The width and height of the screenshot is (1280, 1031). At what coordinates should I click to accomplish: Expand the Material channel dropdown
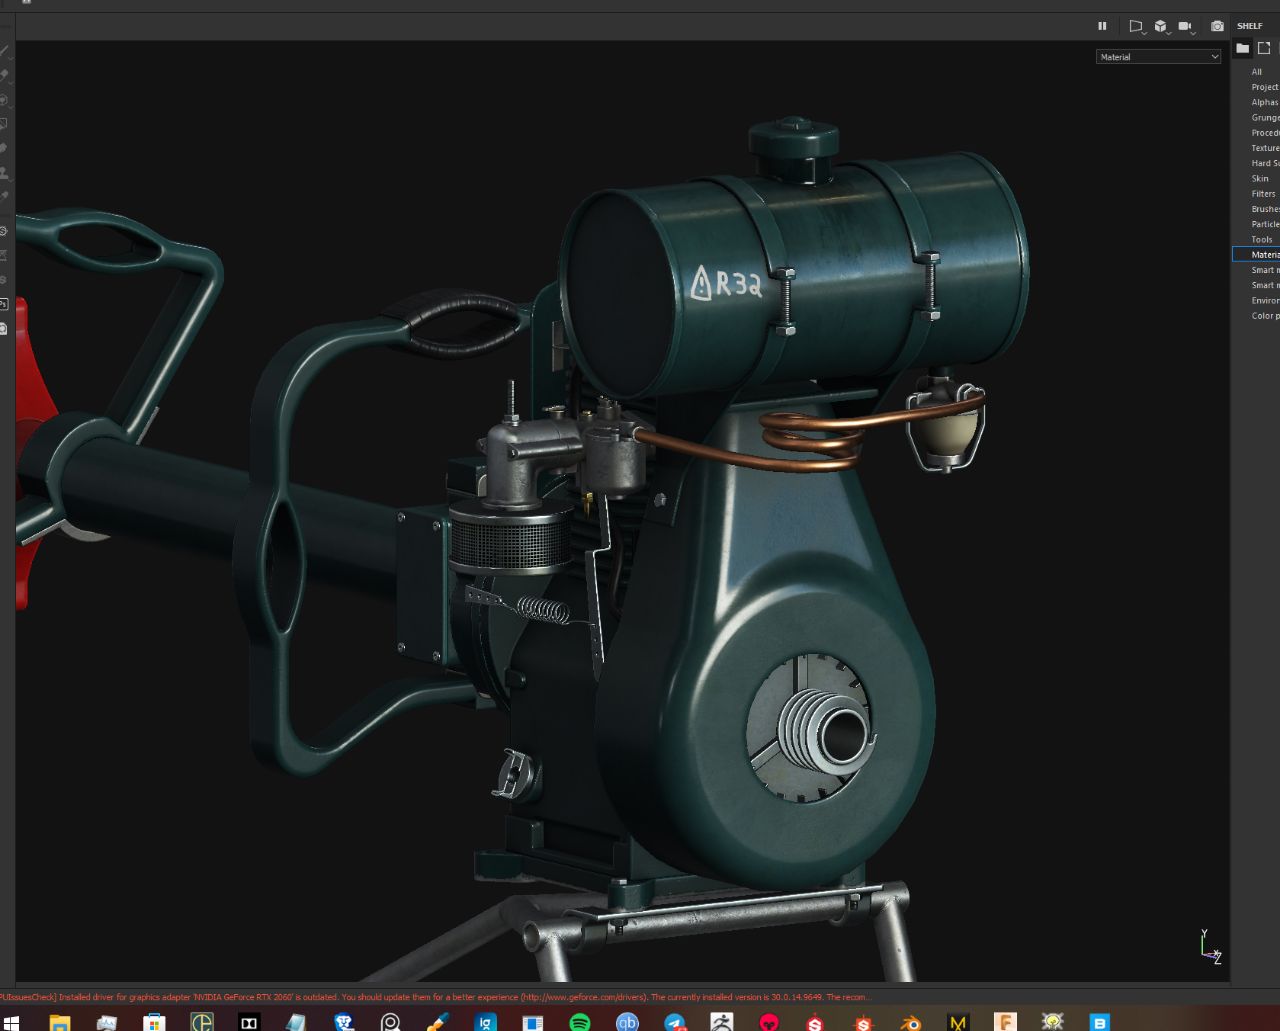pos(1158,57)
